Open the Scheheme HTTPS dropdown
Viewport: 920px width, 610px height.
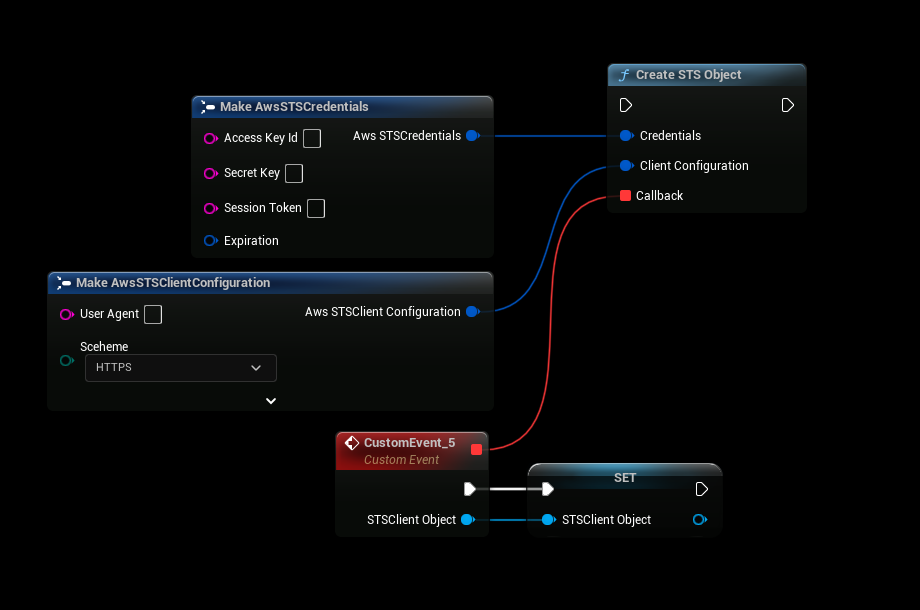pyautogui.click(x=180, y=368)
